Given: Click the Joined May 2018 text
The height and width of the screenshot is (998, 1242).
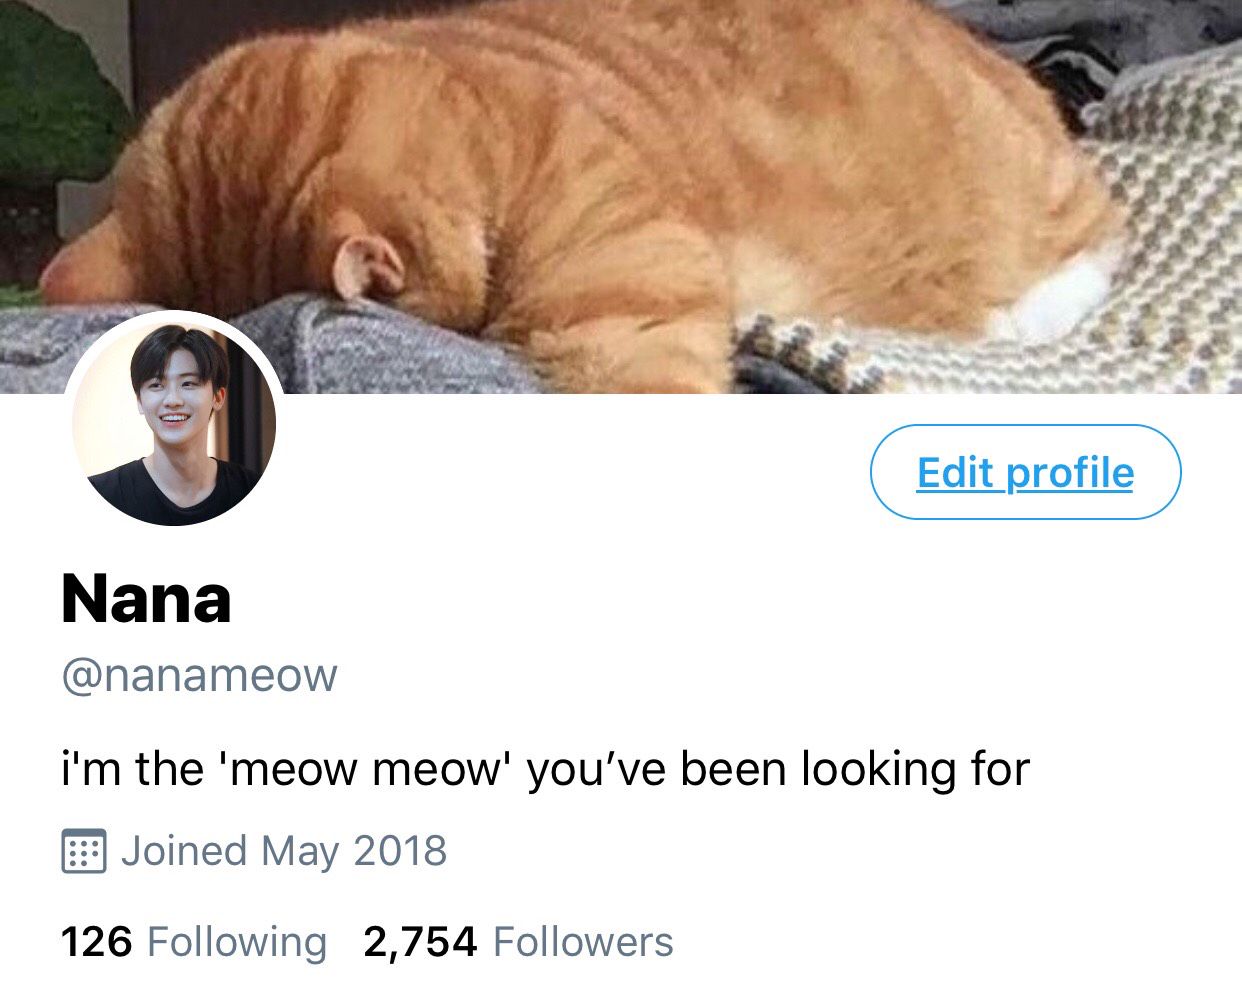Looking at the screenshot, I should tap(284, 851).
